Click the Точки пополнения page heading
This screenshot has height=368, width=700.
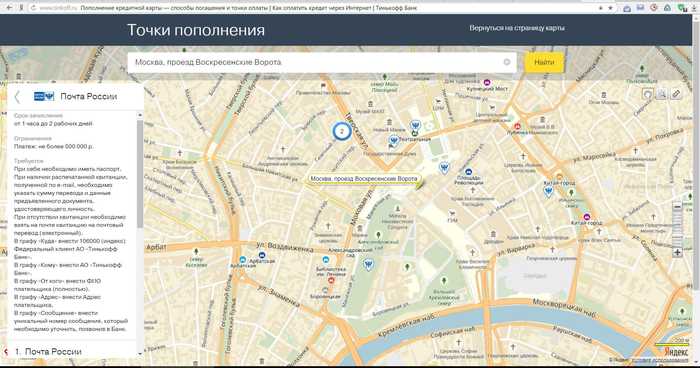(x=196, y=30)
